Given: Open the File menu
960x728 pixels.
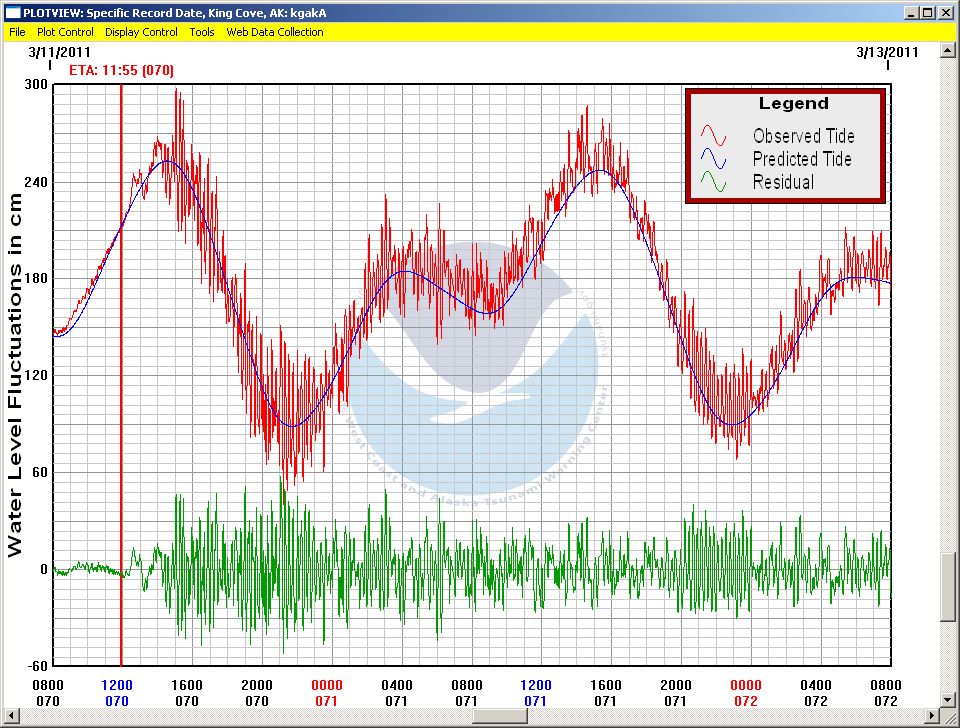Looking at the screenshot, I should (17, 32).
